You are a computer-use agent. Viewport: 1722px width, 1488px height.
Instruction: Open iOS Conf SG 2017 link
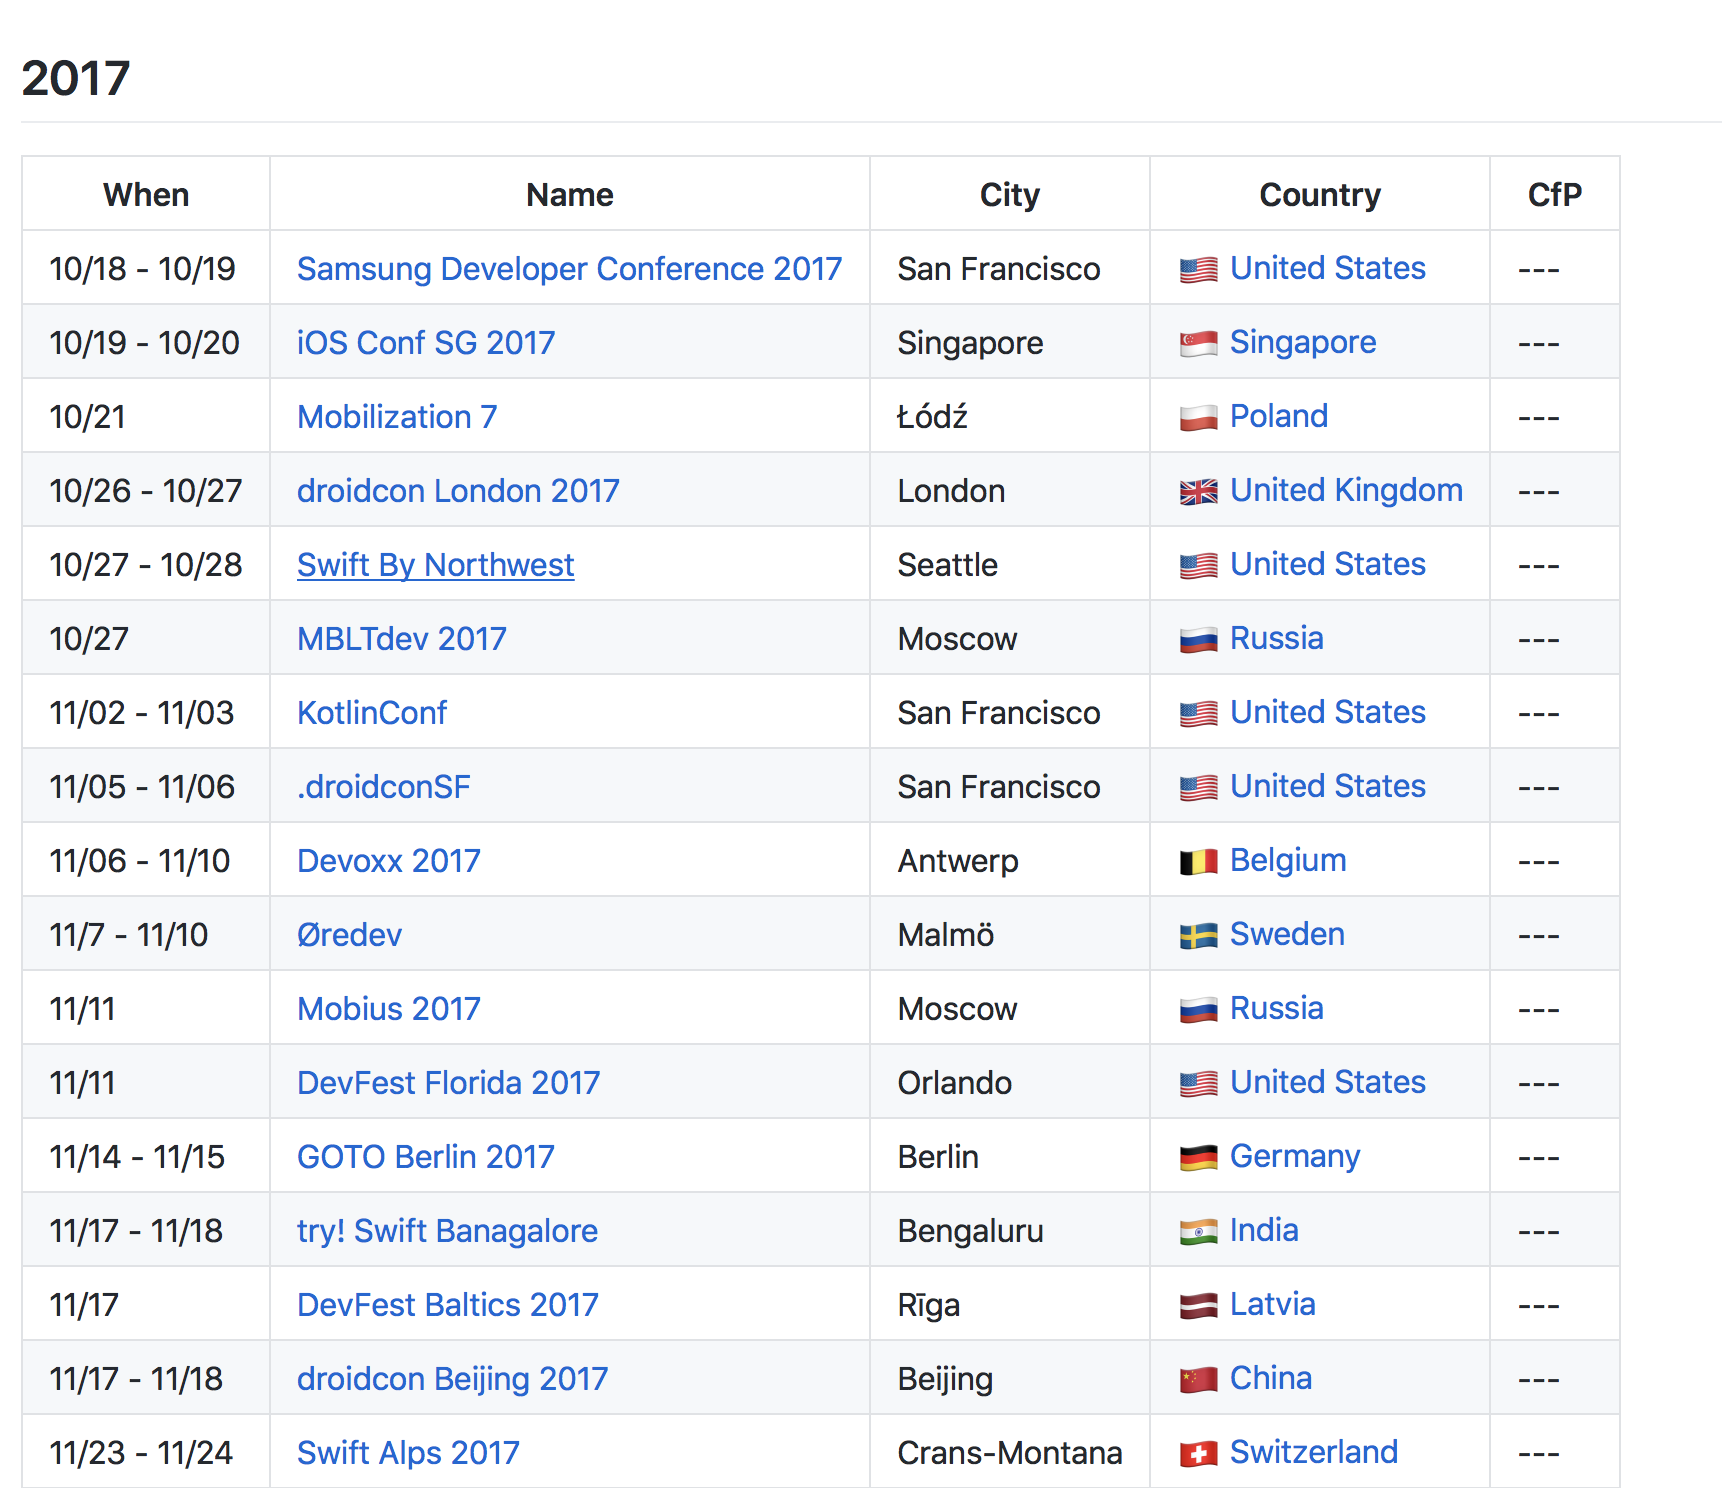[425, 342]
